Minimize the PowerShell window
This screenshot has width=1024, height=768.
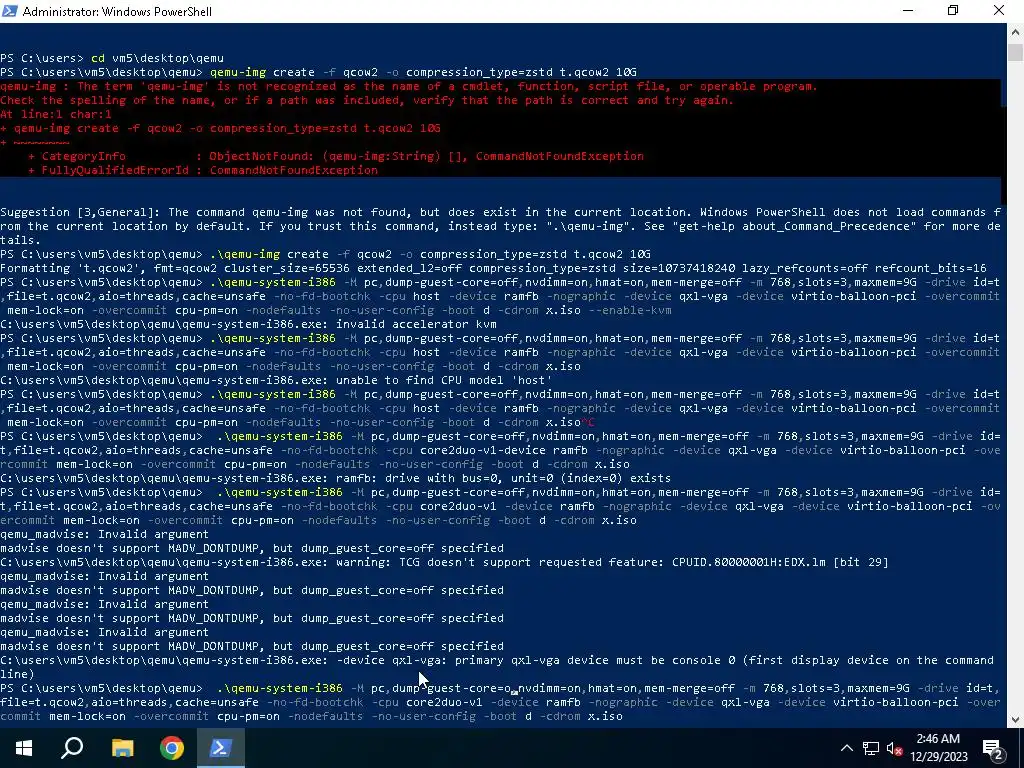908,11
